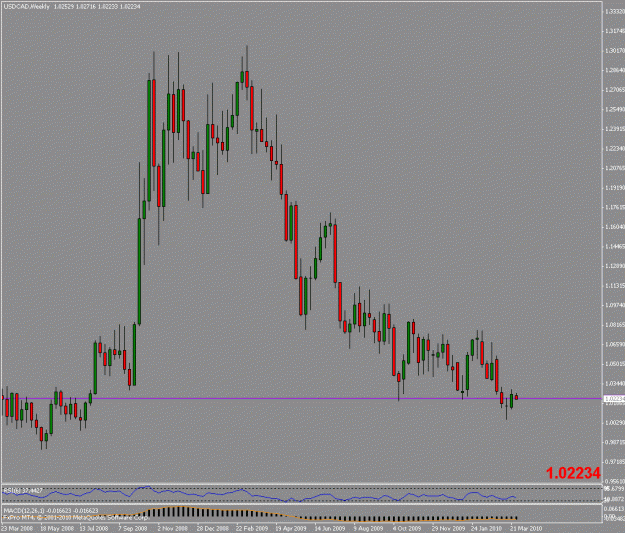Click the 1.19190 price axis label
The image size is (625, 533).
click(x=615, y=187)
